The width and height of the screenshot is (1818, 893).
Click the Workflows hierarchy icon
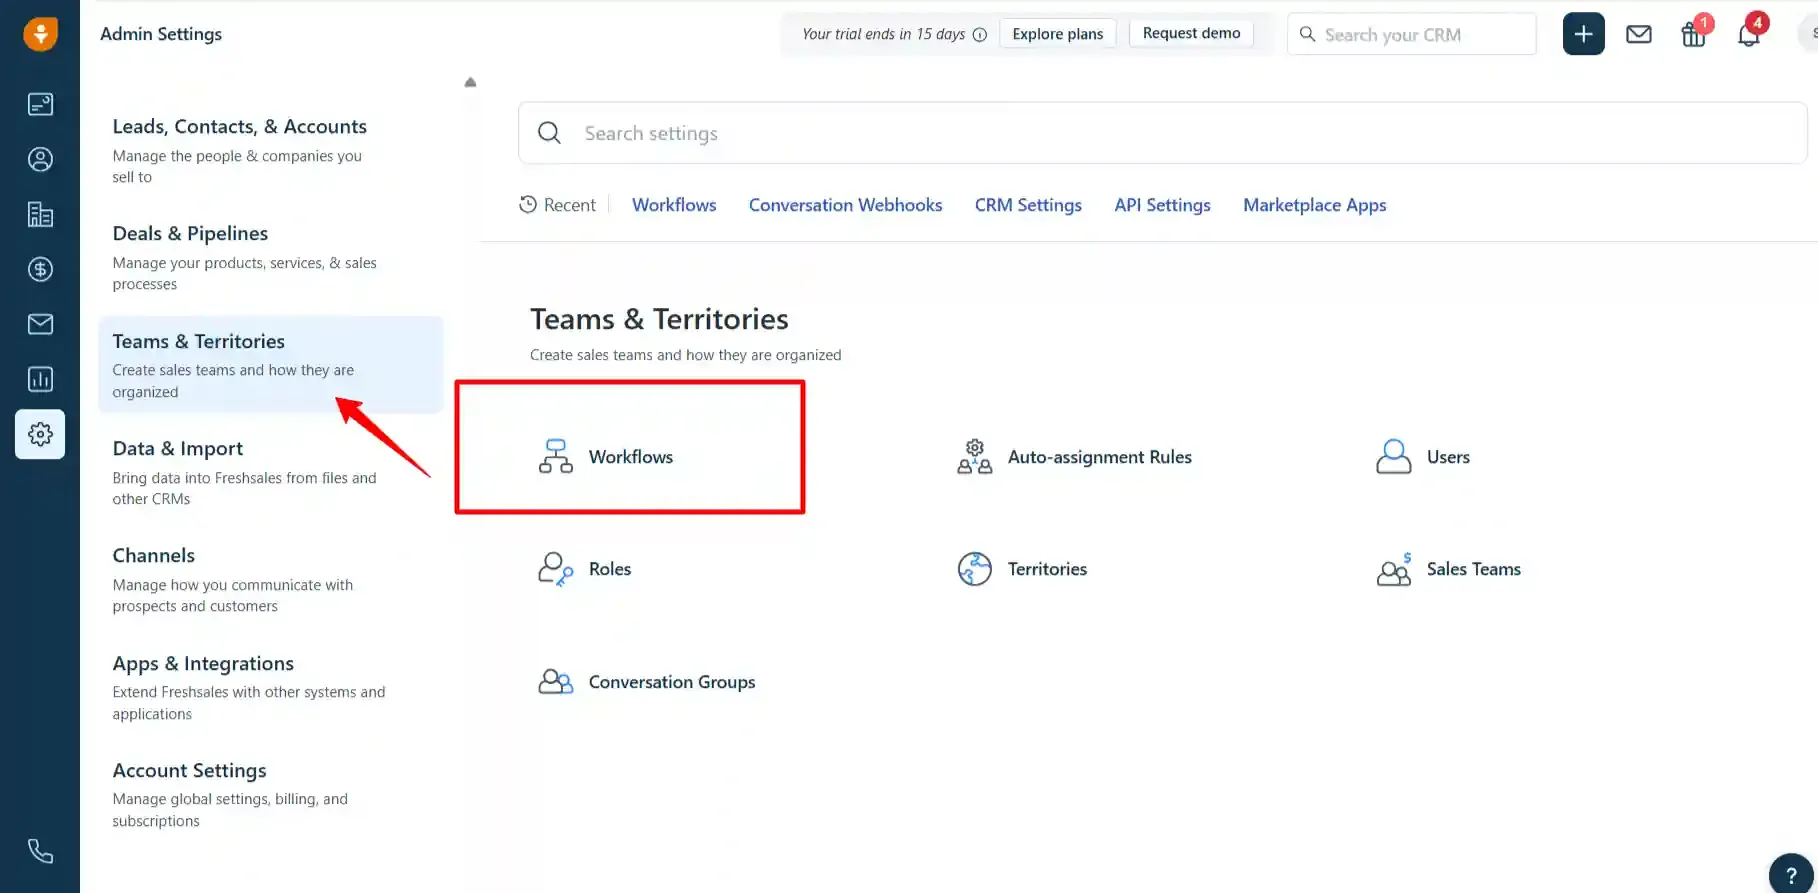pos(556,456)
